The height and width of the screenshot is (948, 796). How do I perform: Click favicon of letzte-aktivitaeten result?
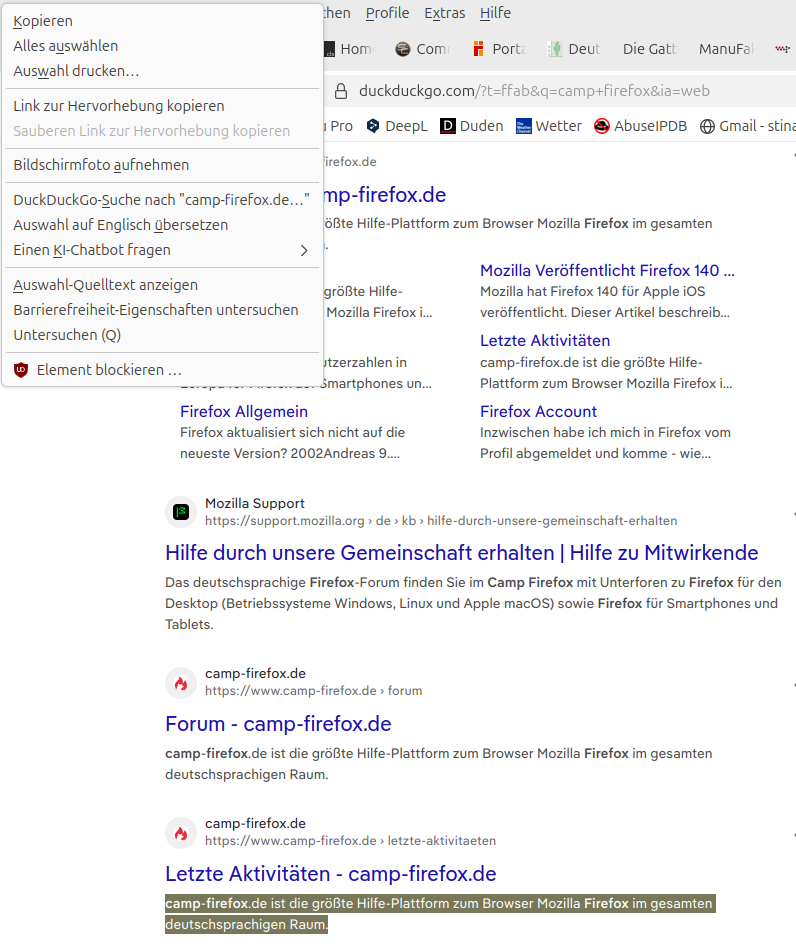[x=181, y=833]
